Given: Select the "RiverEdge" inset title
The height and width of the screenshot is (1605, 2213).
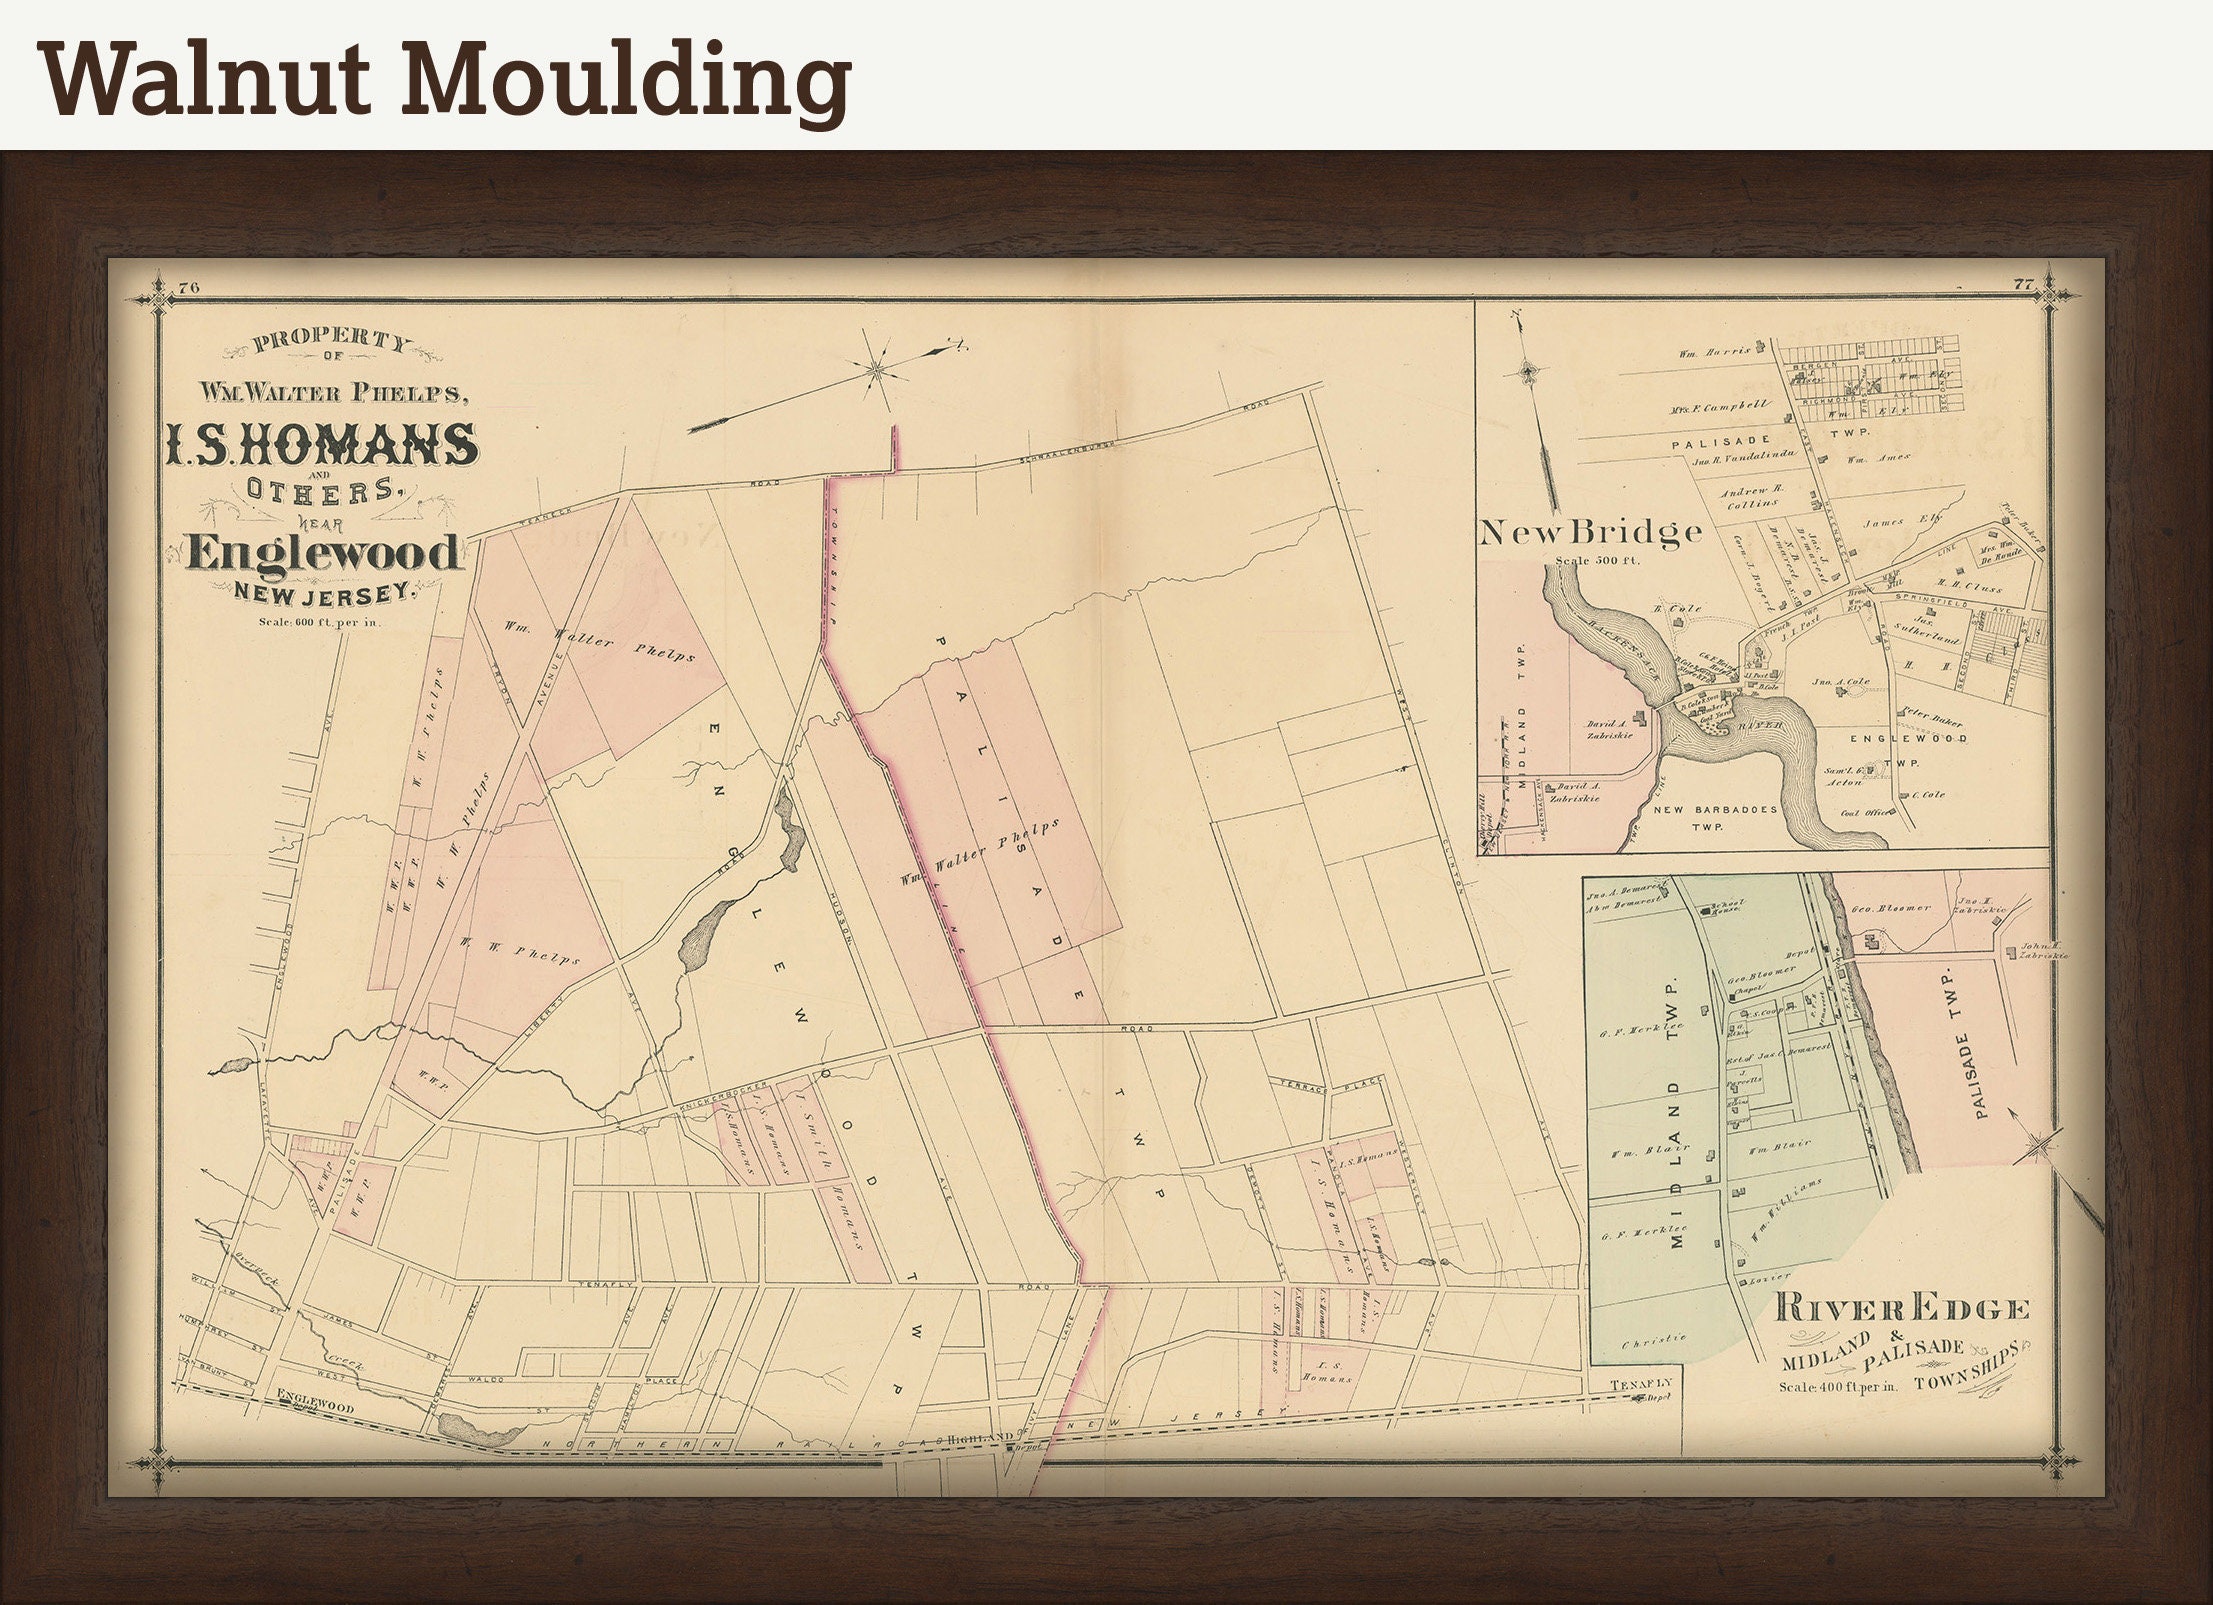Looking at the screenshot, I should [1902, 1307].
